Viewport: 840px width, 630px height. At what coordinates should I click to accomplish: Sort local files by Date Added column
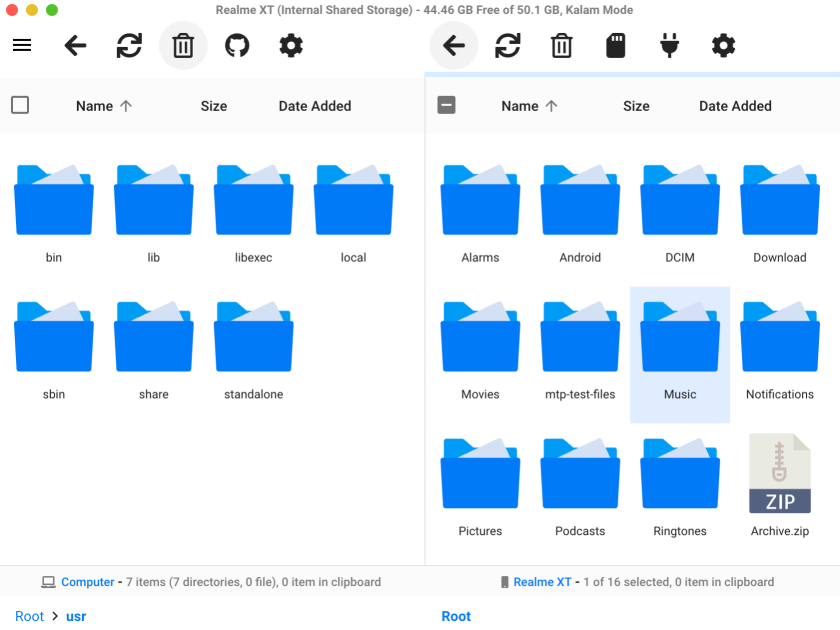pos(314,106)
